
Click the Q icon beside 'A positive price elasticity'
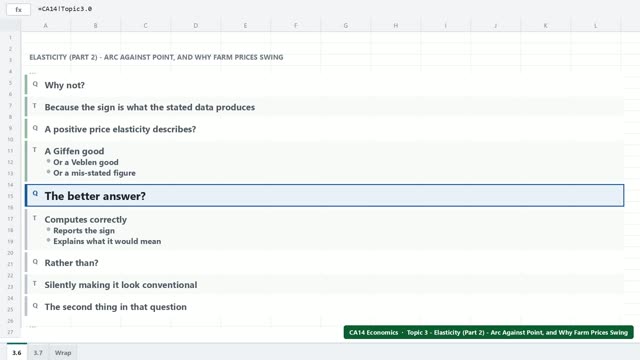35,128
